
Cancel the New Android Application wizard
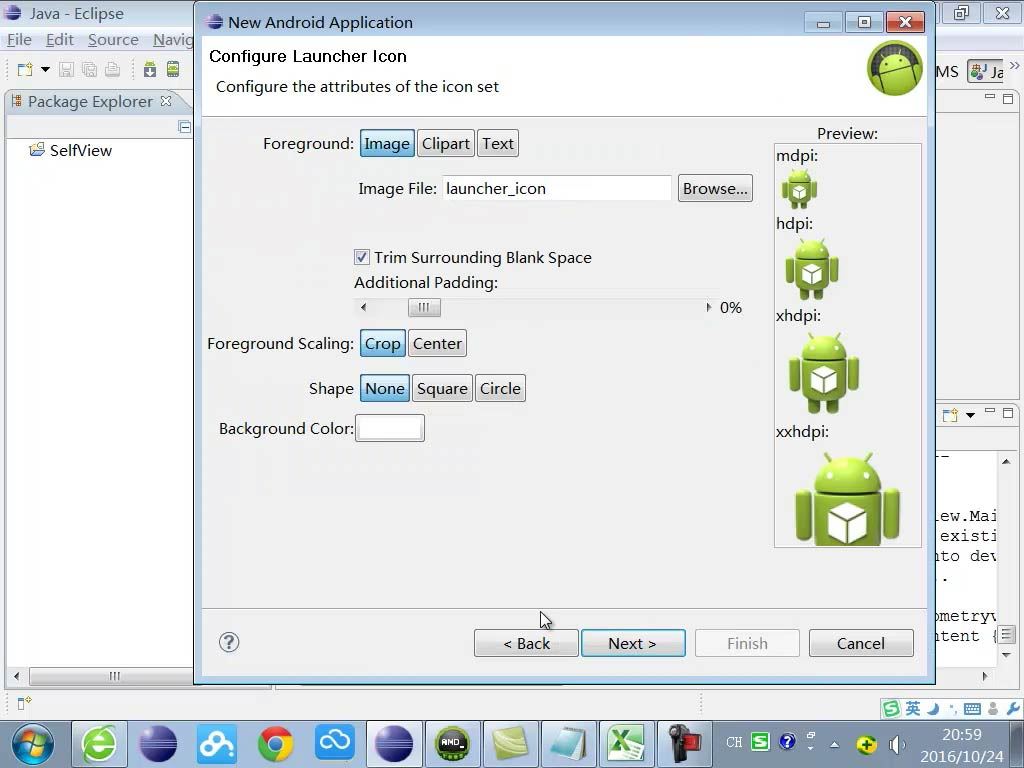coord(861,643)
